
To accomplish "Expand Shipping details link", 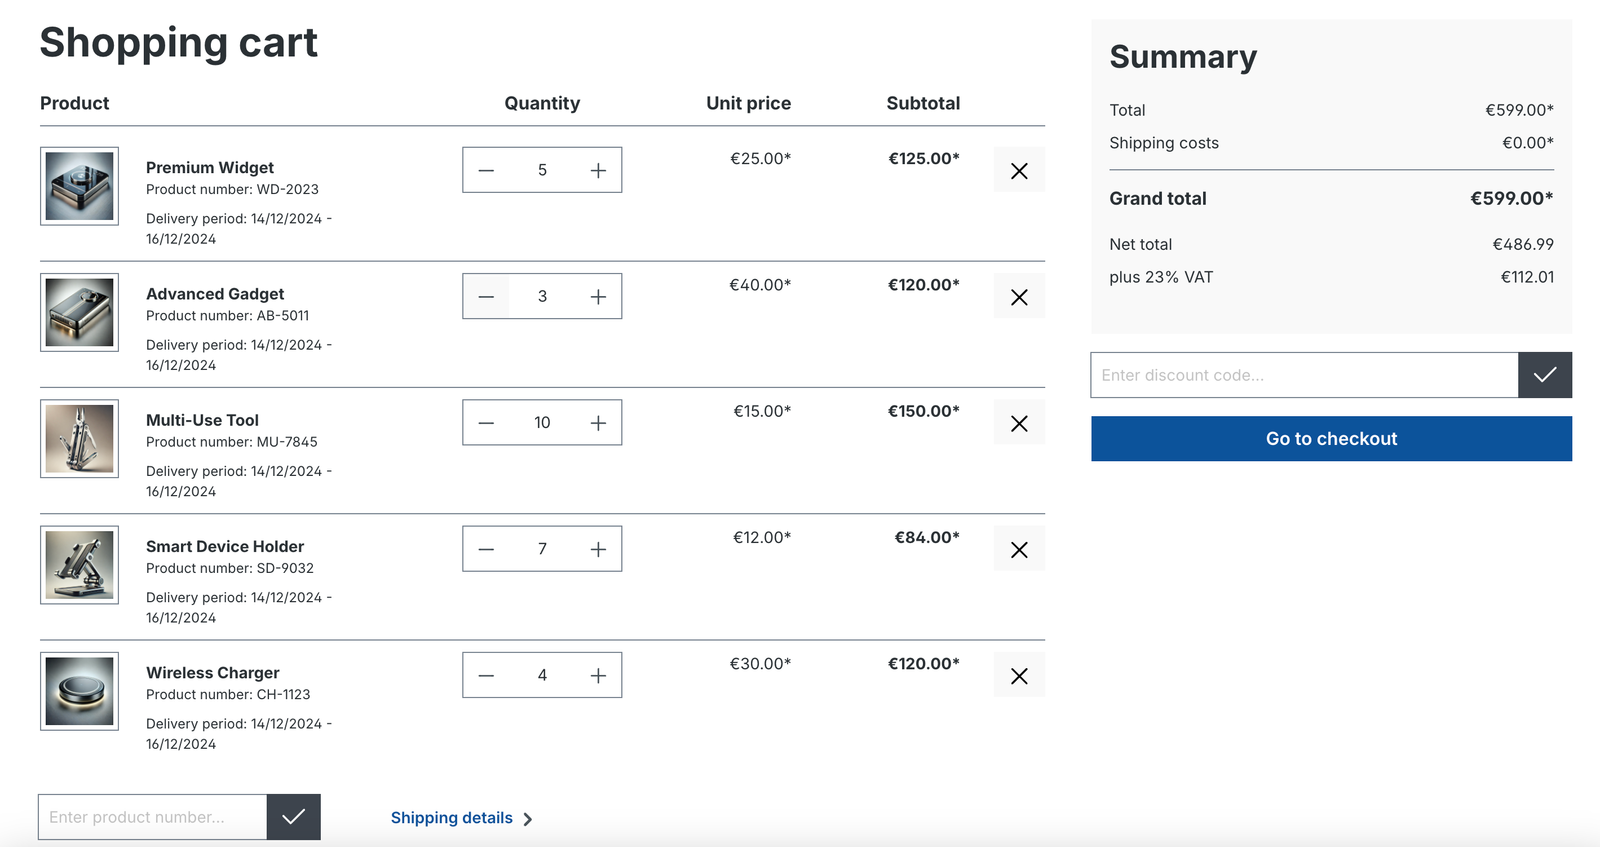I will pos(461,818).
